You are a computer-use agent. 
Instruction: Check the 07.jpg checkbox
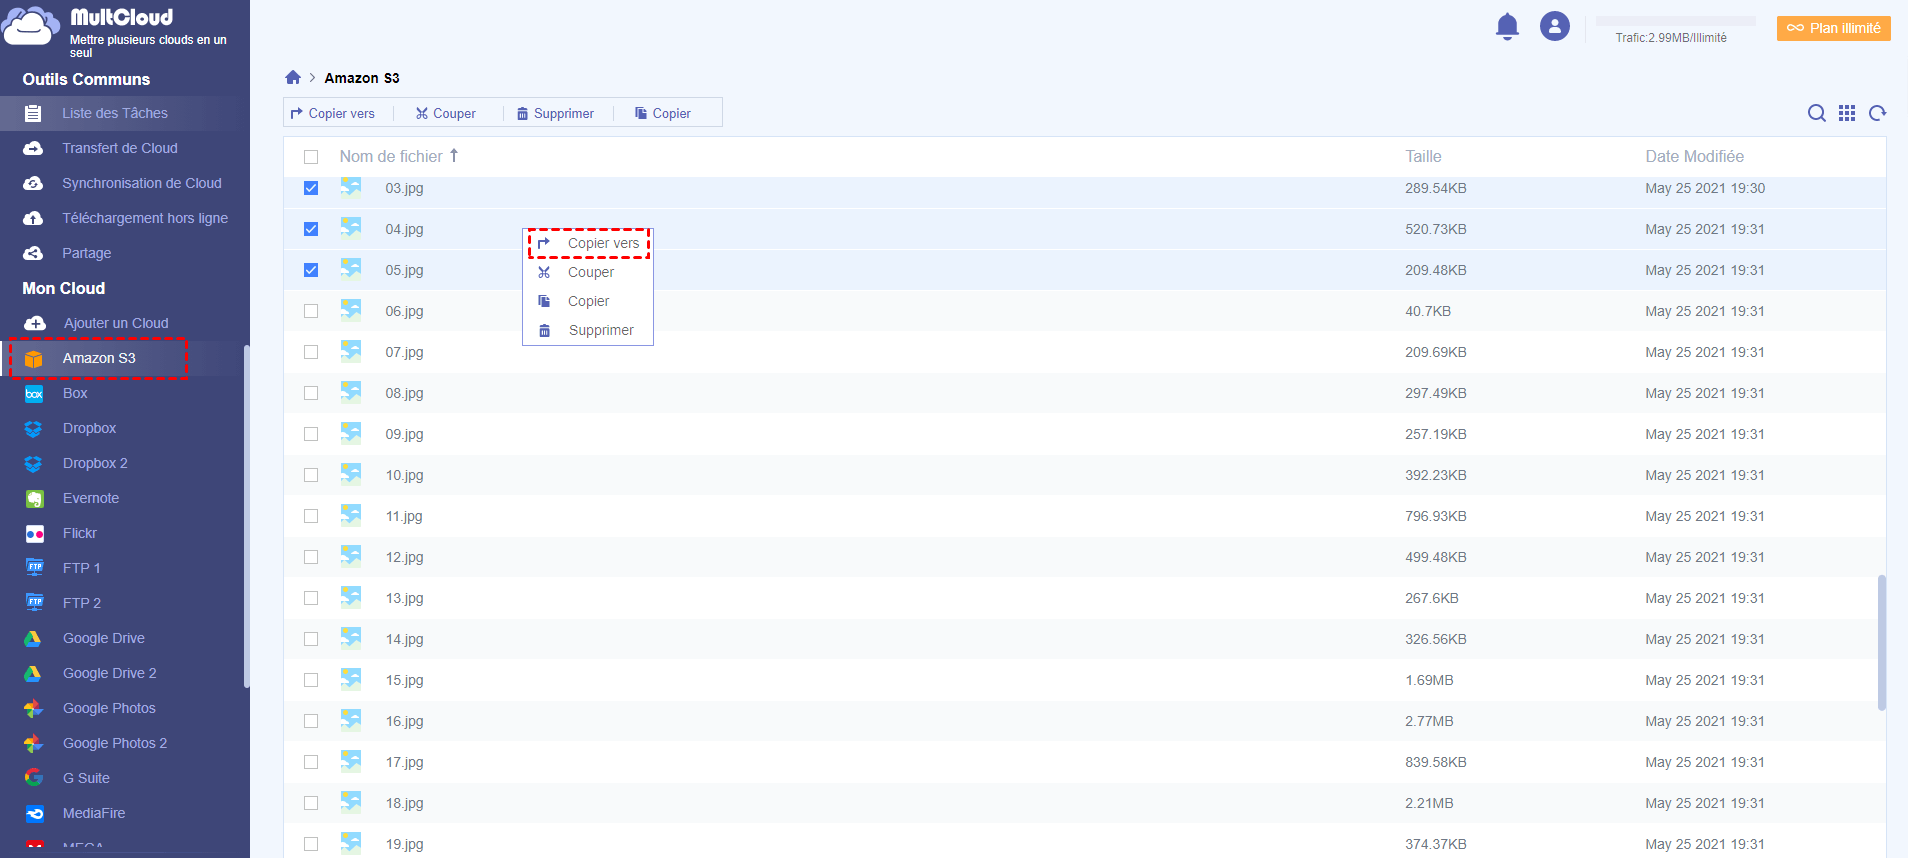coord(311,352)
